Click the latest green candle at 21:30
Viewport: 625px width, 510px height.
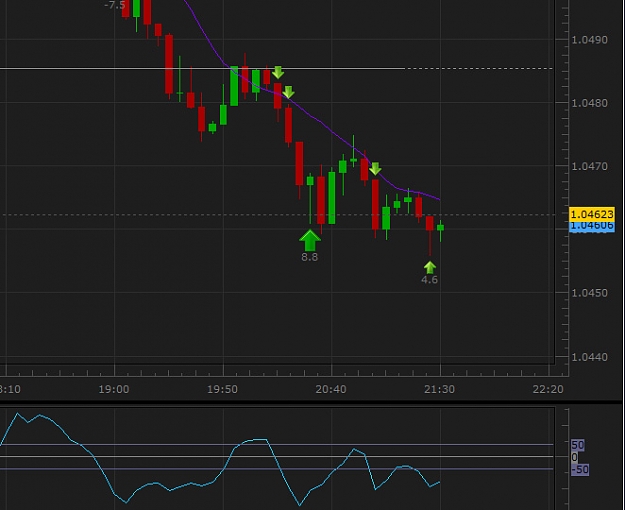440,228
